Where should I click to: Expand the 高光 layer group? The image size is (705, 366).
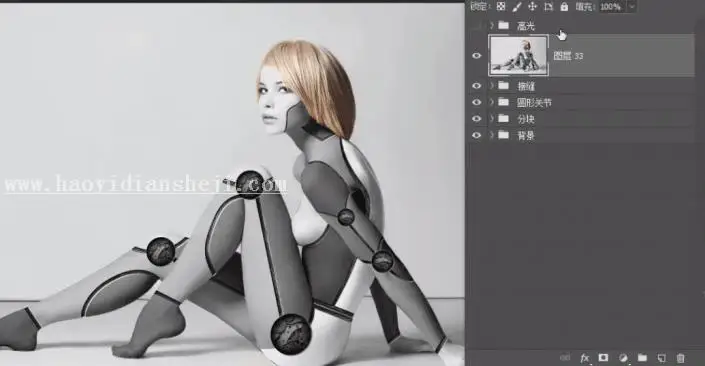click(x=492, y=26)
